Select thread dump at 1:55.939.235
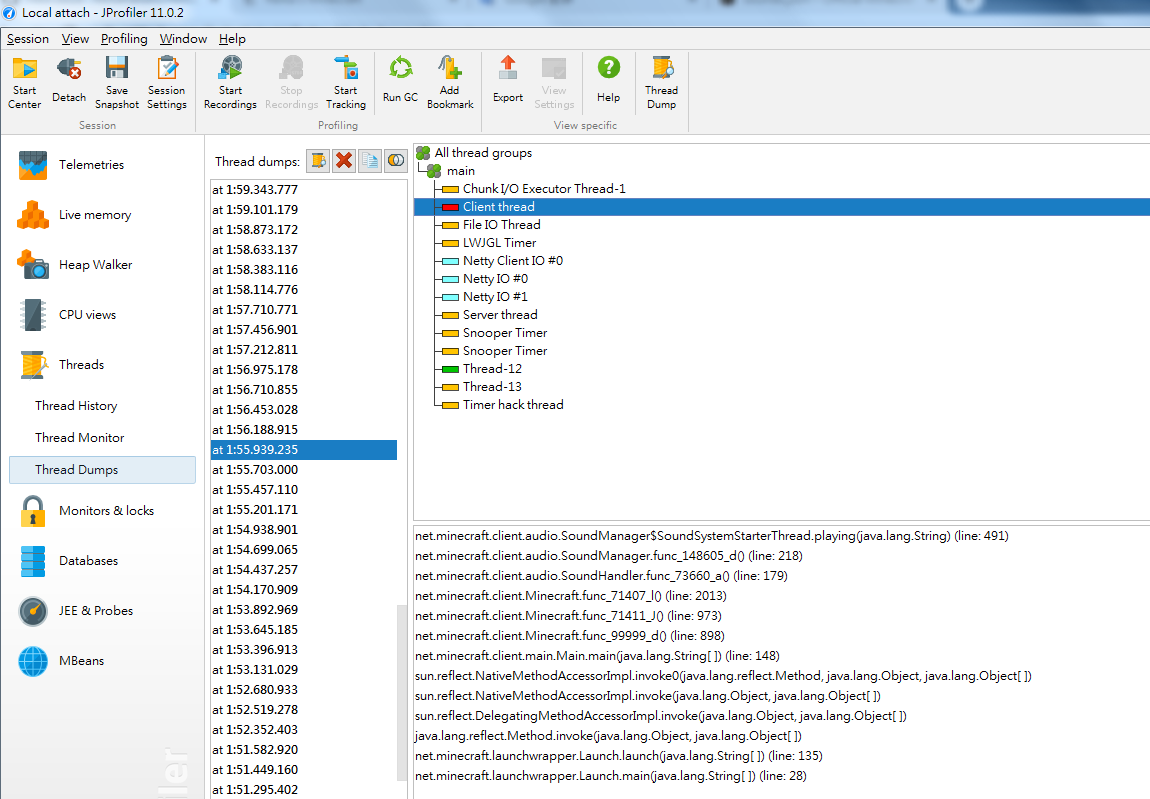The image size is (1150, 799). click(x=304, y=450)
